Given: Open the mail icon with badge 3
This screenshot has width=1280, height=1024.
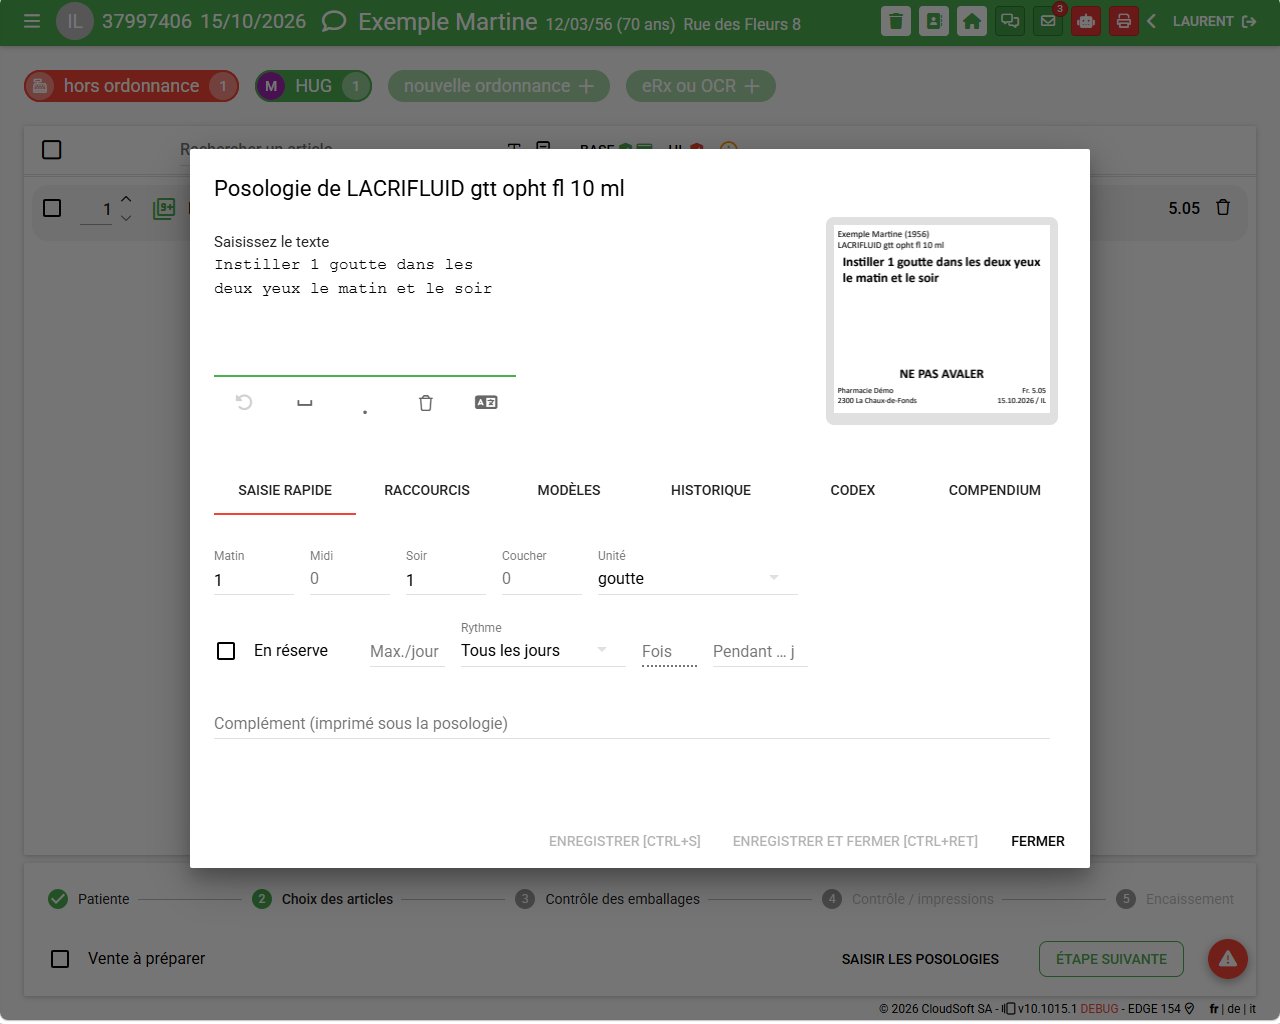Looking at the screenshot, I should [1048, 21].
